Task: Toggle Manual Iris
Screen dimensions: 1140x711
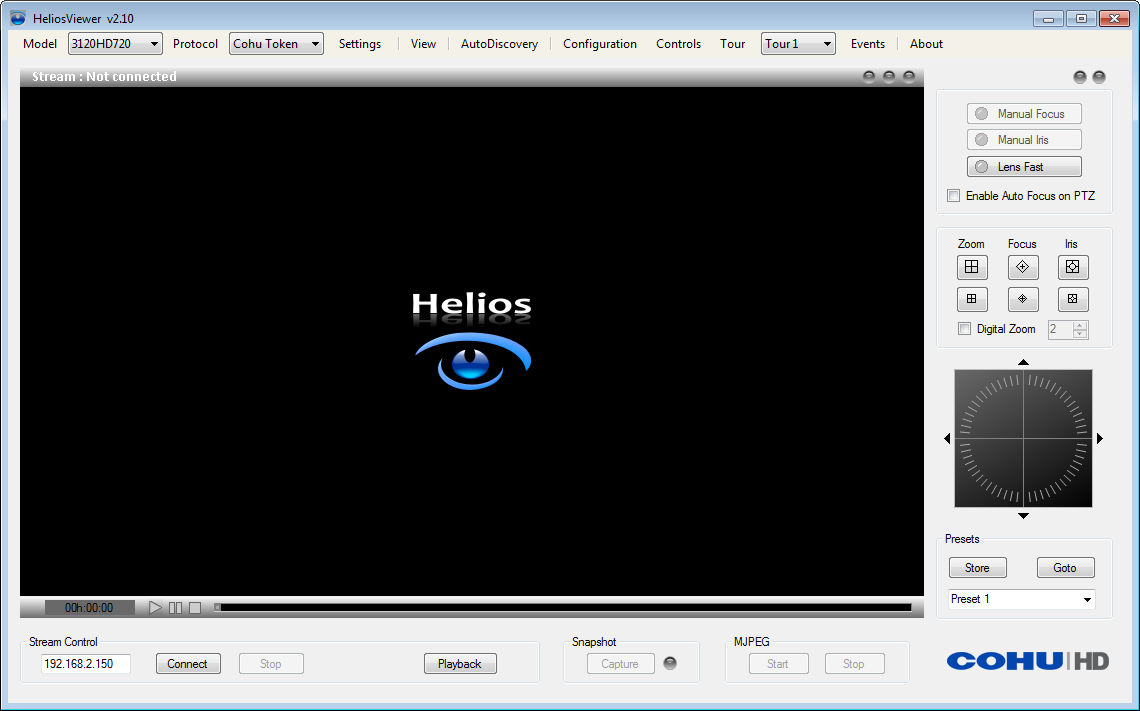Action: click(x=1024, y=140)
